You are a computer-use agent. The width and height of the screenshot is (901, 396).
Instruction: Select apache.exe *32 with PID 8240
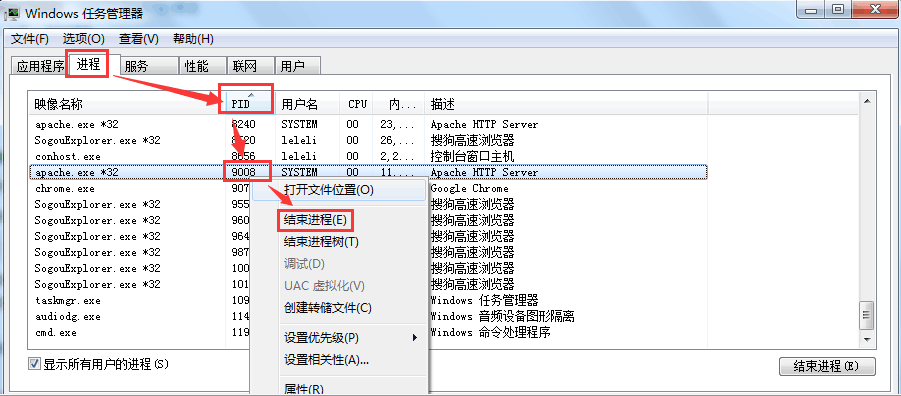(368, 124)
